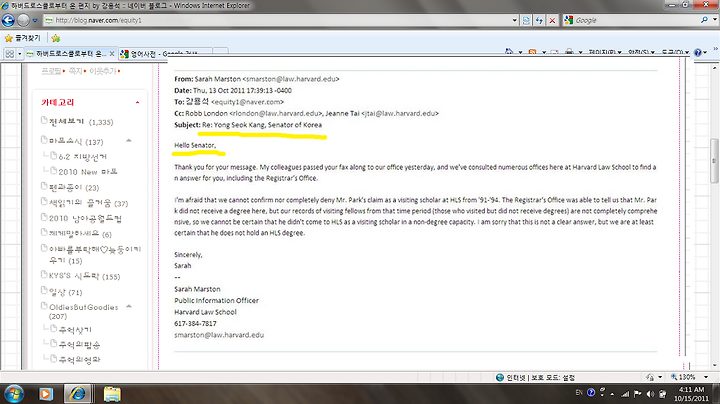
Task: Collapse the 마포소식 subcategory arrow
Action: [129, 140]
